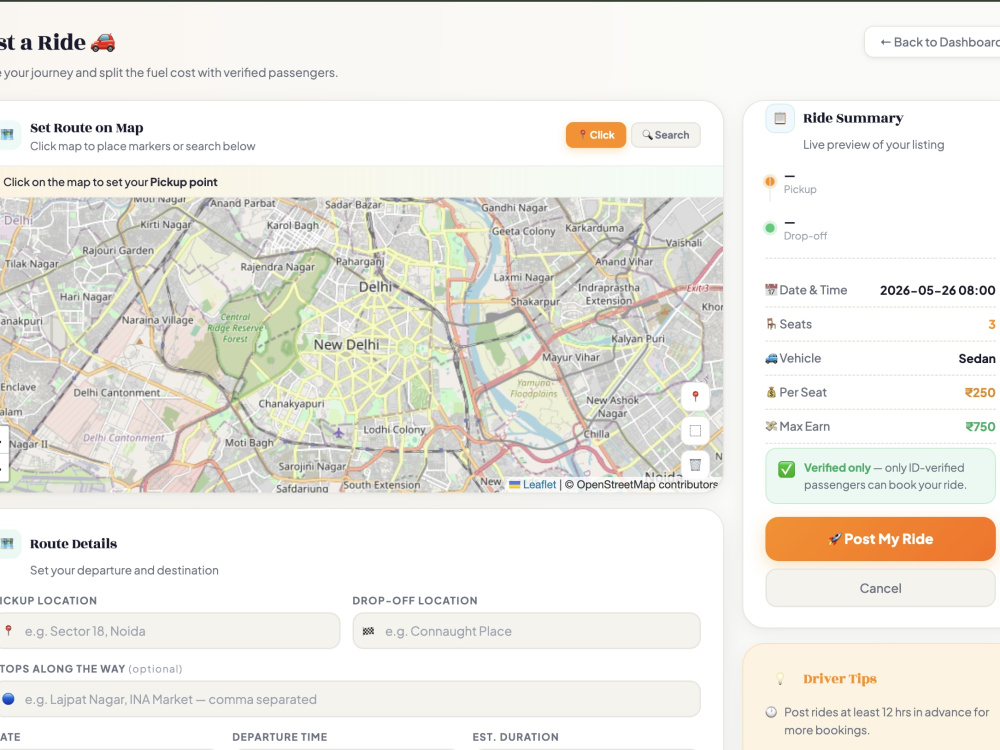
Task: Click the Max Earn money icon
Action: tap(771, 426)
